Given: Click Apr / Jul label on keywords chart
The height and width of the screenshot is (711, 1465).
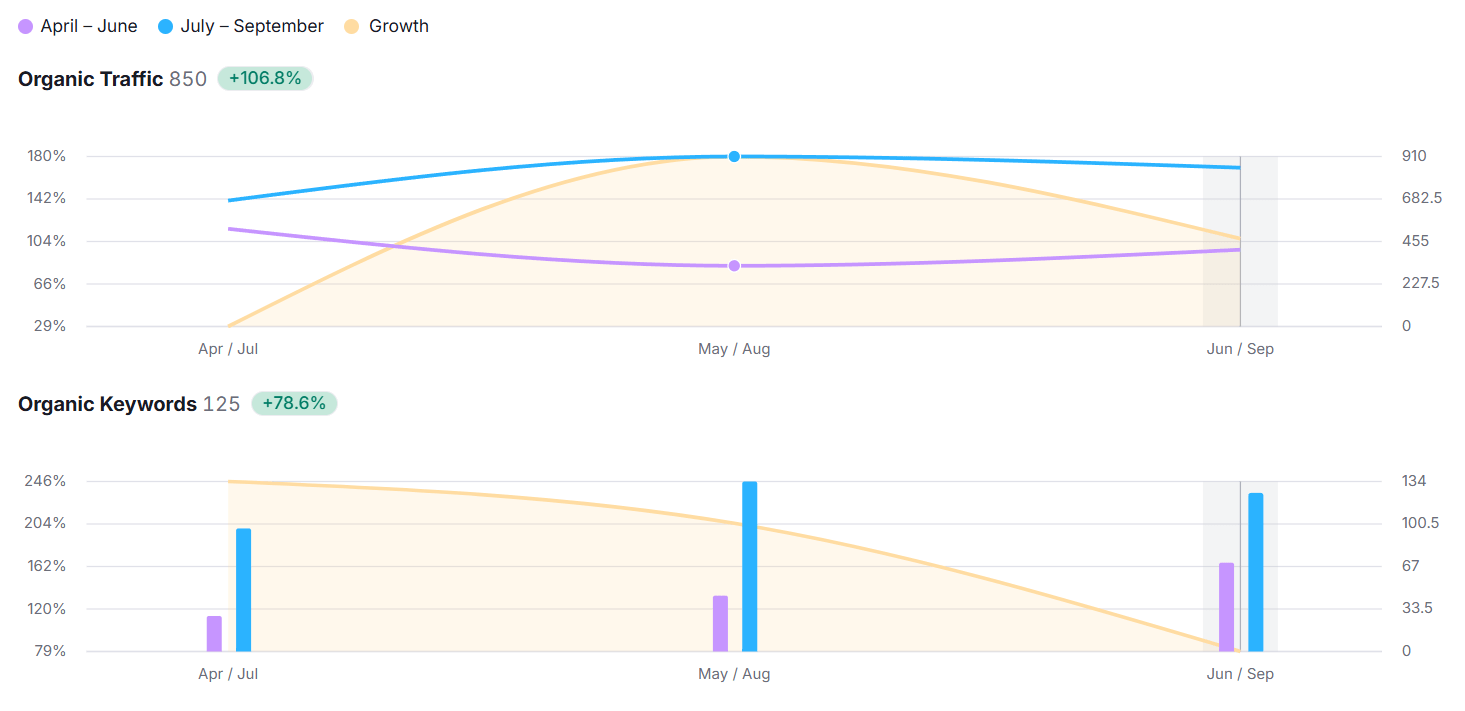Looking at the screenshot, I should point(228,674).
